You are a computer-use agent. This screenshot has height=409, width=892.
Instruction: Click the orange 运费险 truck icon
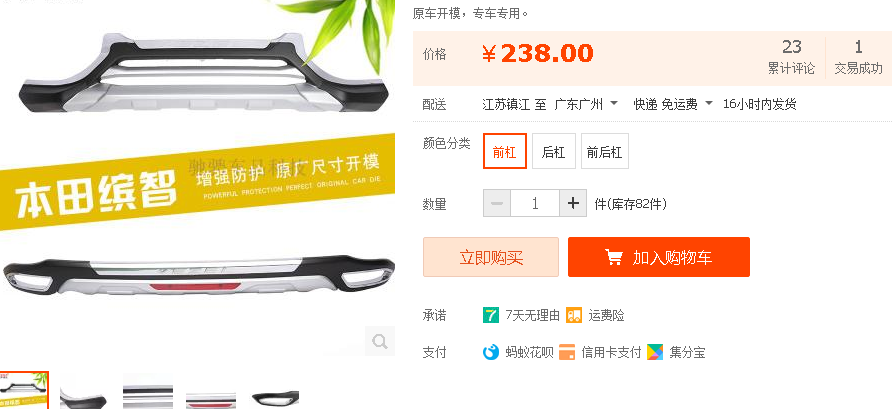click(x=574, y=315)
